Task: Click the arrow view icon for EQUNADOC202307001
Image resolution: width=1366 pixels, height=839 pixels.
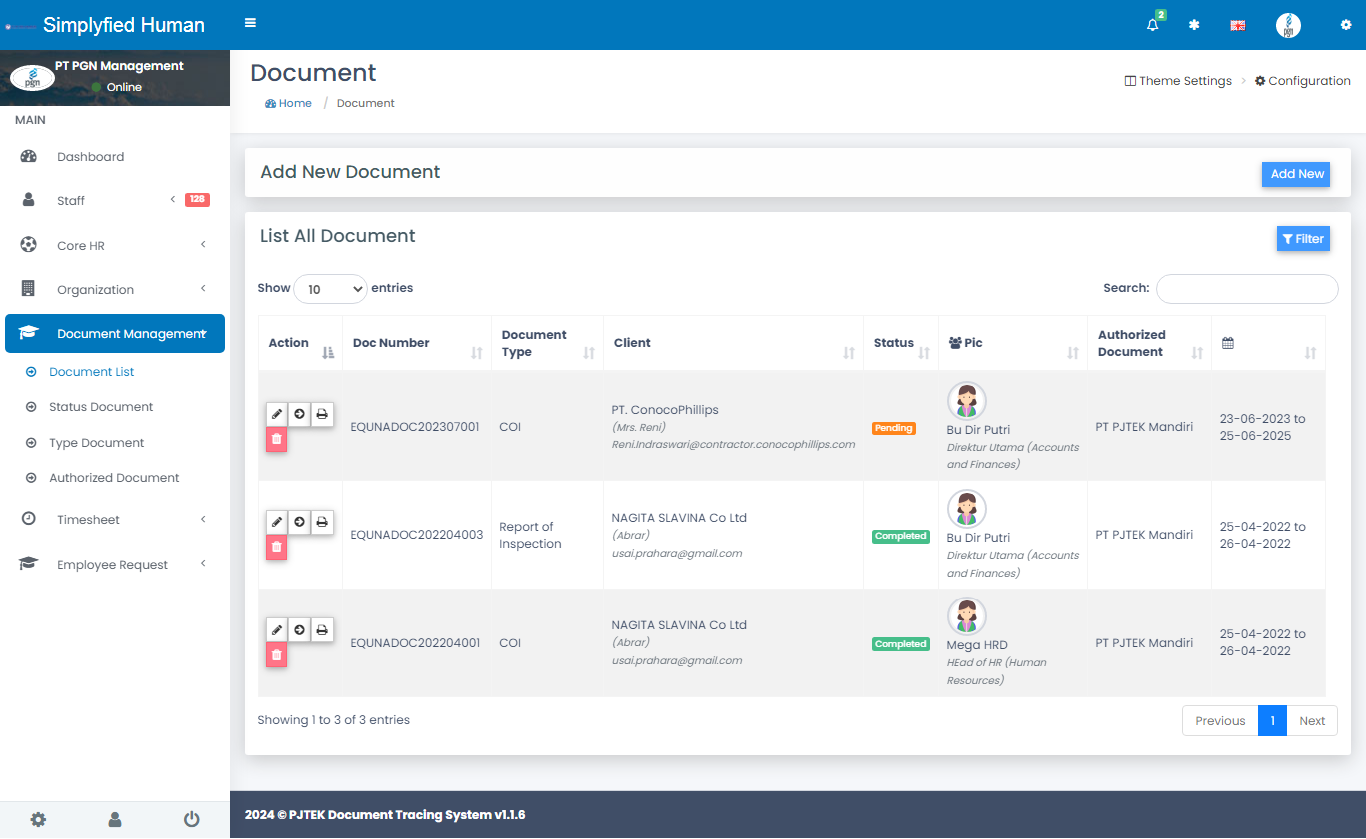Action: 299,414
